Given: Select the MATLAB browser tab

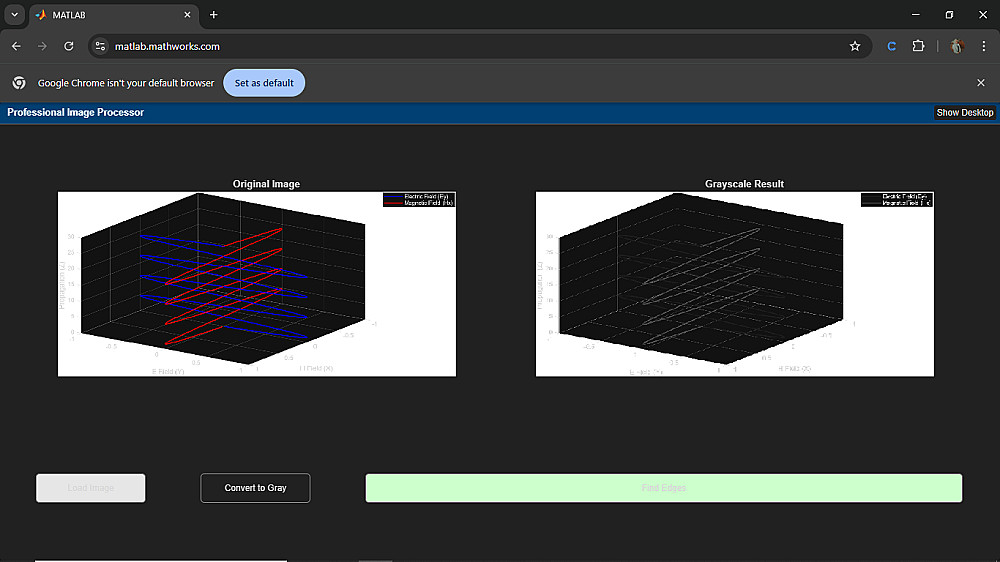Looking at the screenshot, I should click(114, 15).
